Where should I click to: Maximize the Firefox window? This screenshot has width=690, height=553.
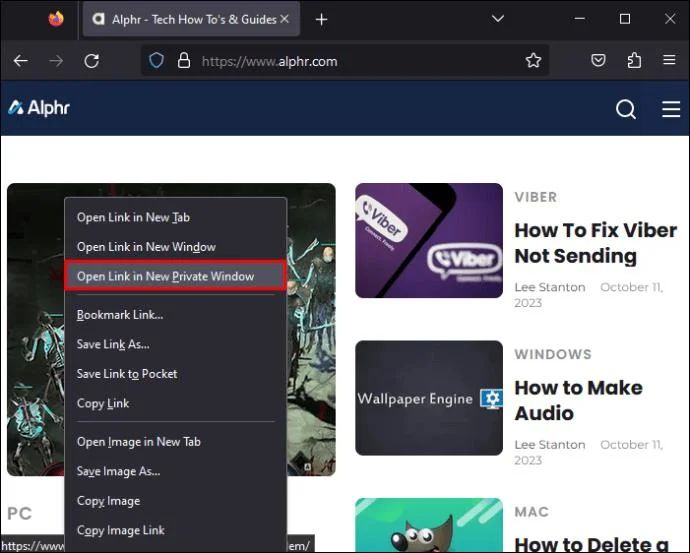click(625, 19)
